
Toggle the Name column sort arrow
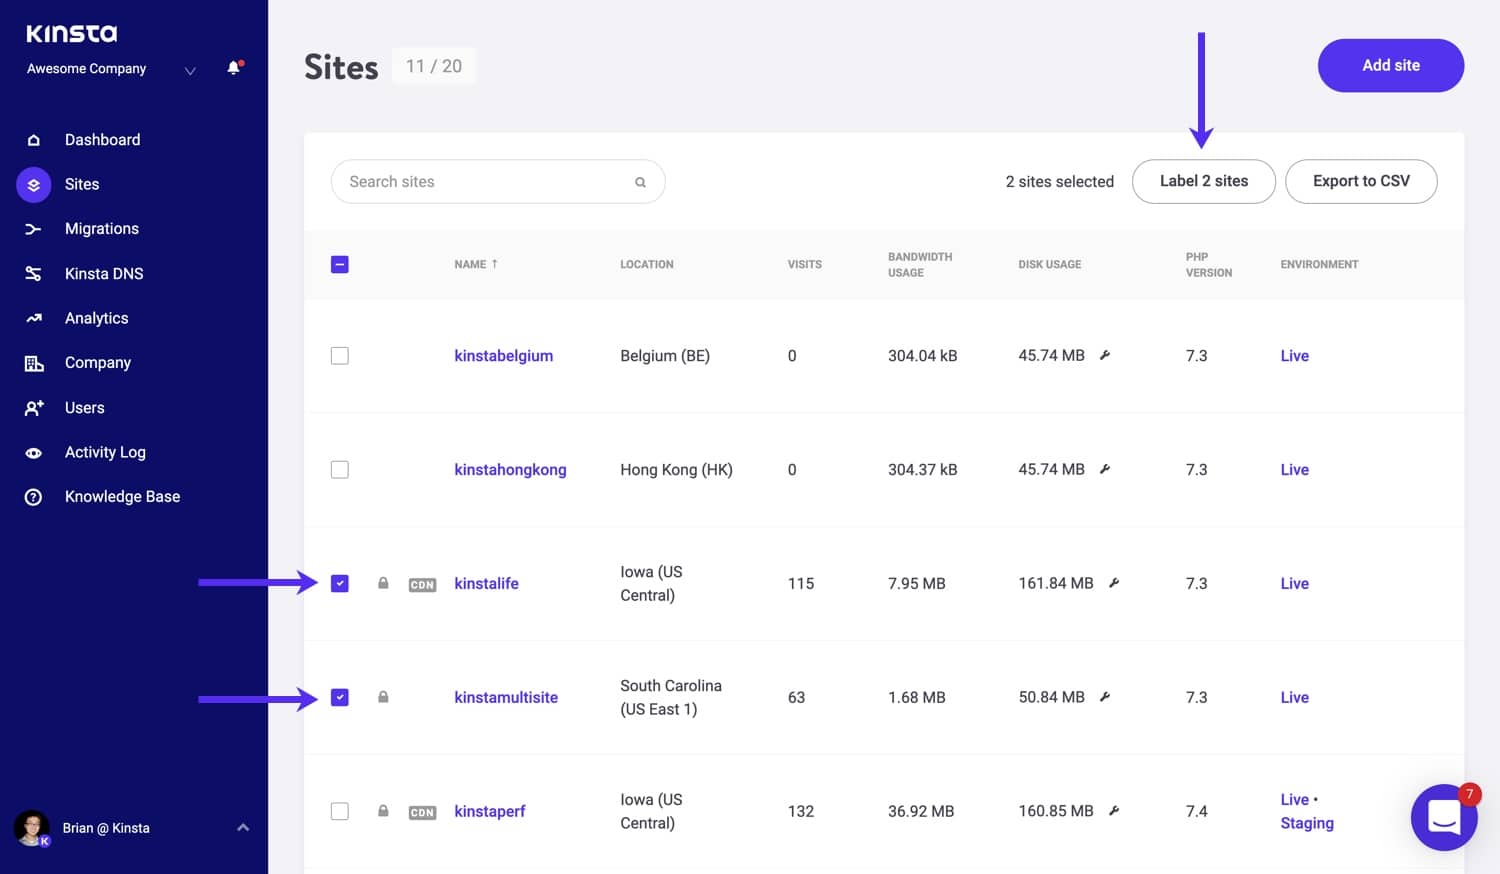pyautogui.click(x=493, y=263)
